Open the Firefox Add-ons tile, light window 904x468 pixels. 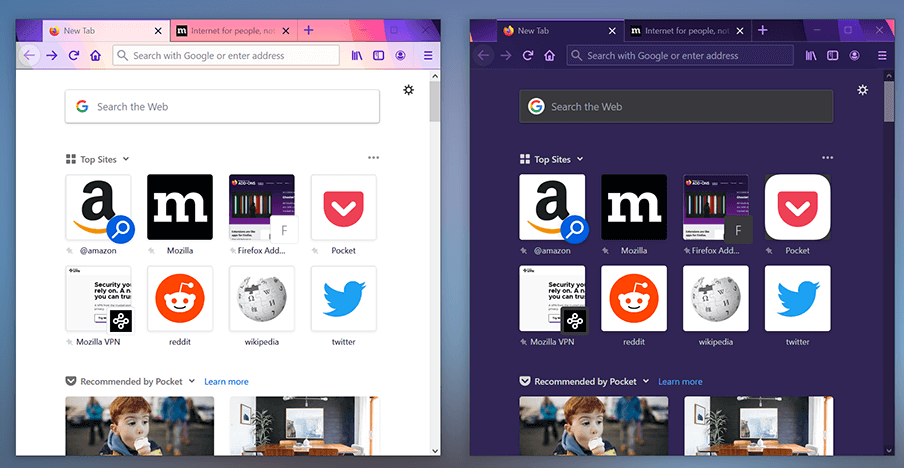(x=262, y=207)
